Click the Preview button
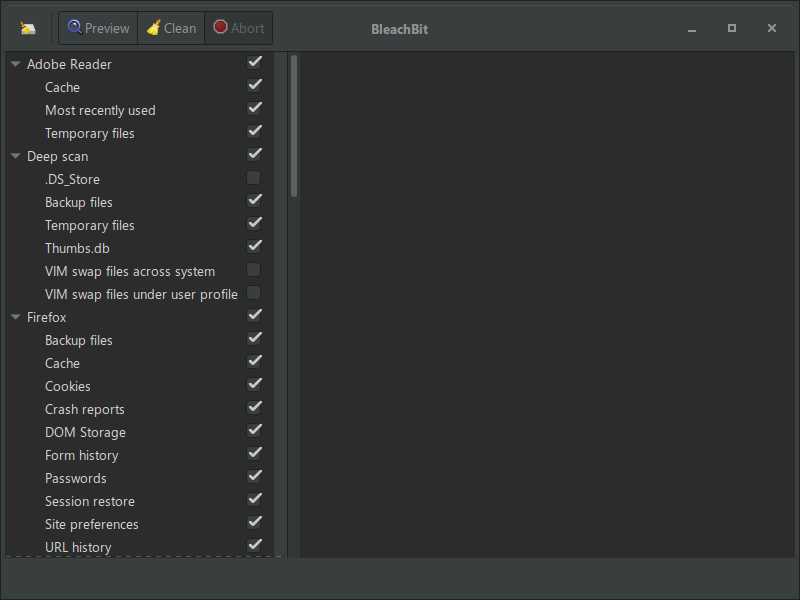Image resolution: width=800 pixels, height=600 pixels. pyautogui.click(x=98, y=28)
